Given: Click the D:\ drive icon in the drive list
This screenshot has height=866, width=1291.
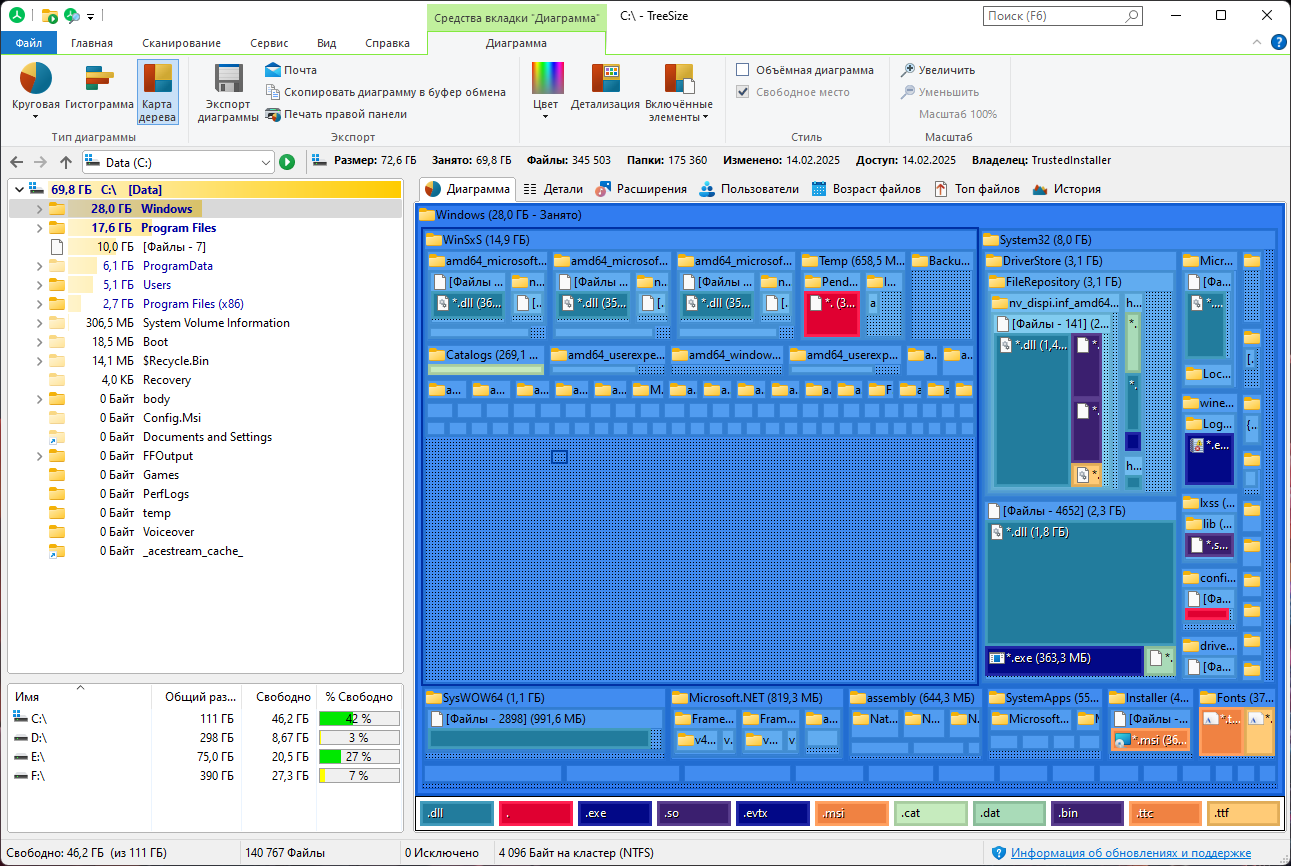Looking at the screenshot, I should 20,737.
